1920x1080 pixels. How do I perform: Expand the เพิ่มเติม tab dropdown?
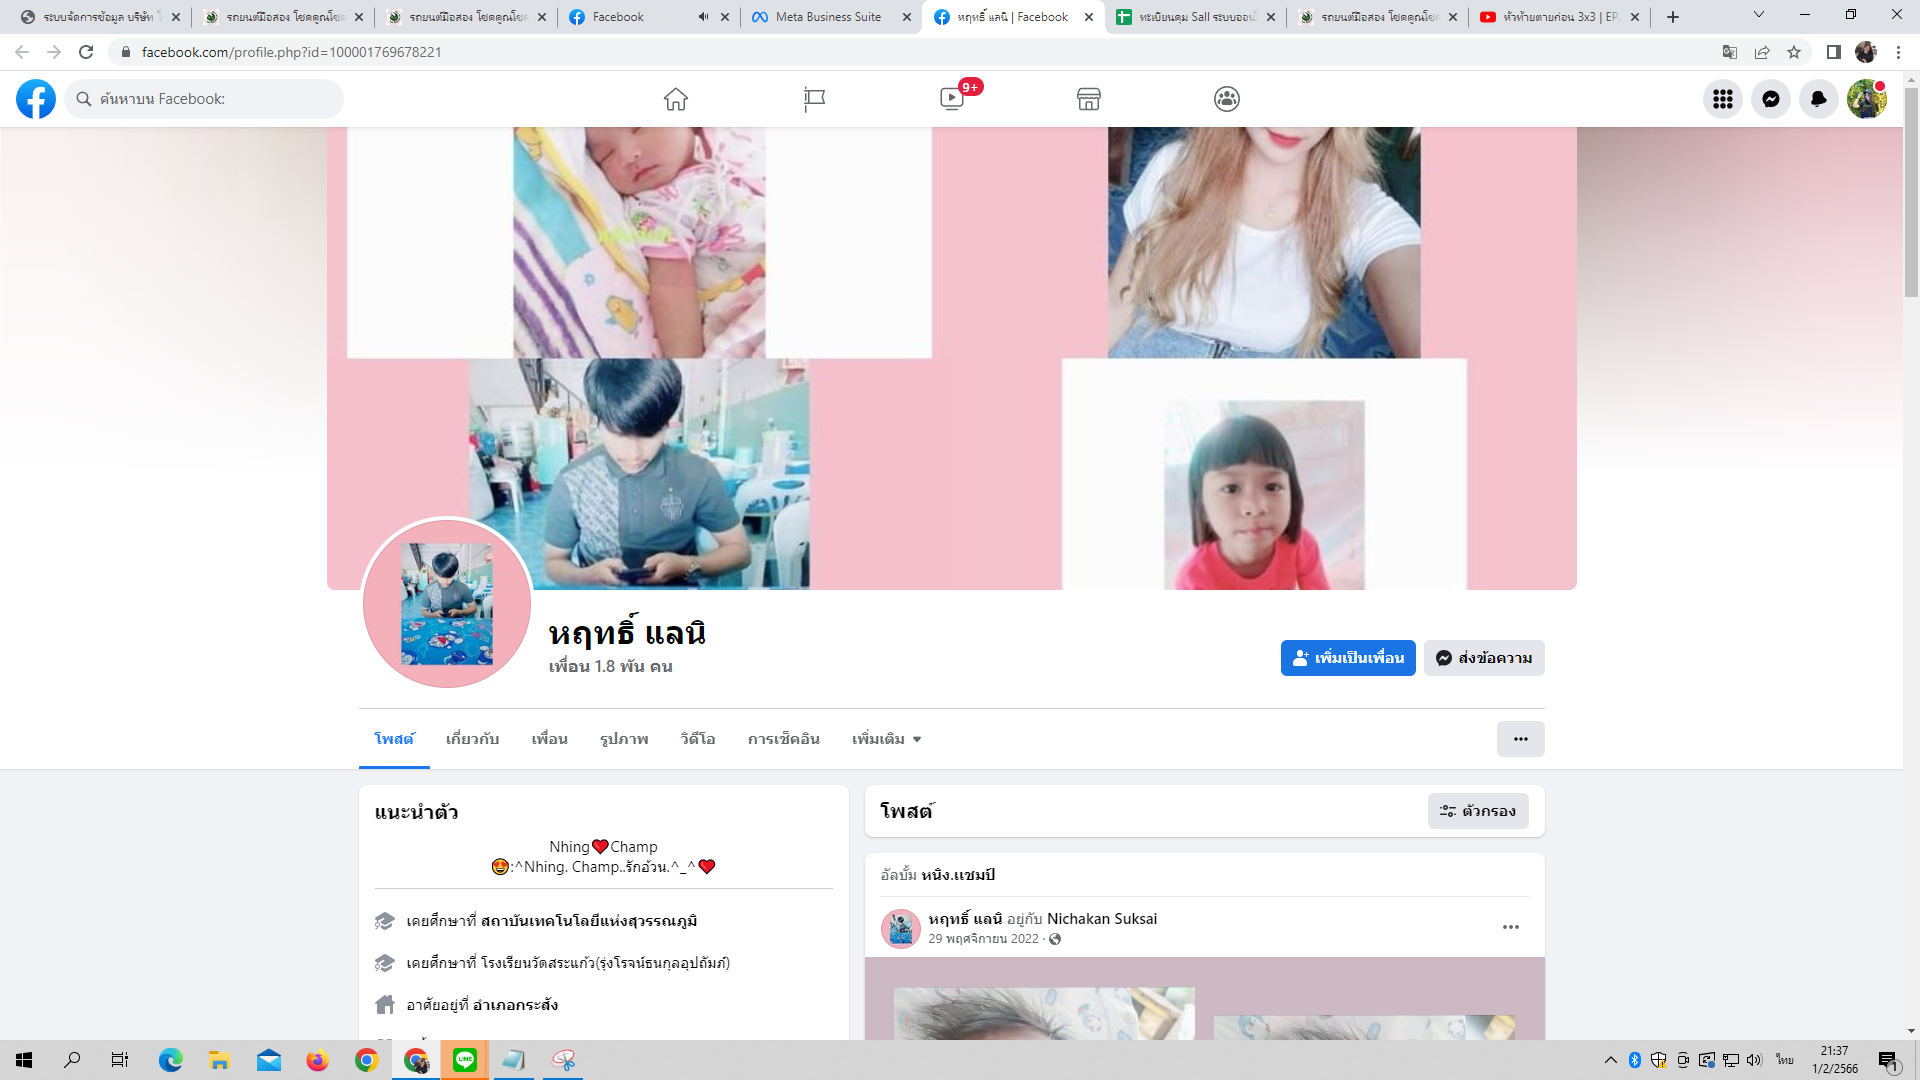[x=886, y=739]
